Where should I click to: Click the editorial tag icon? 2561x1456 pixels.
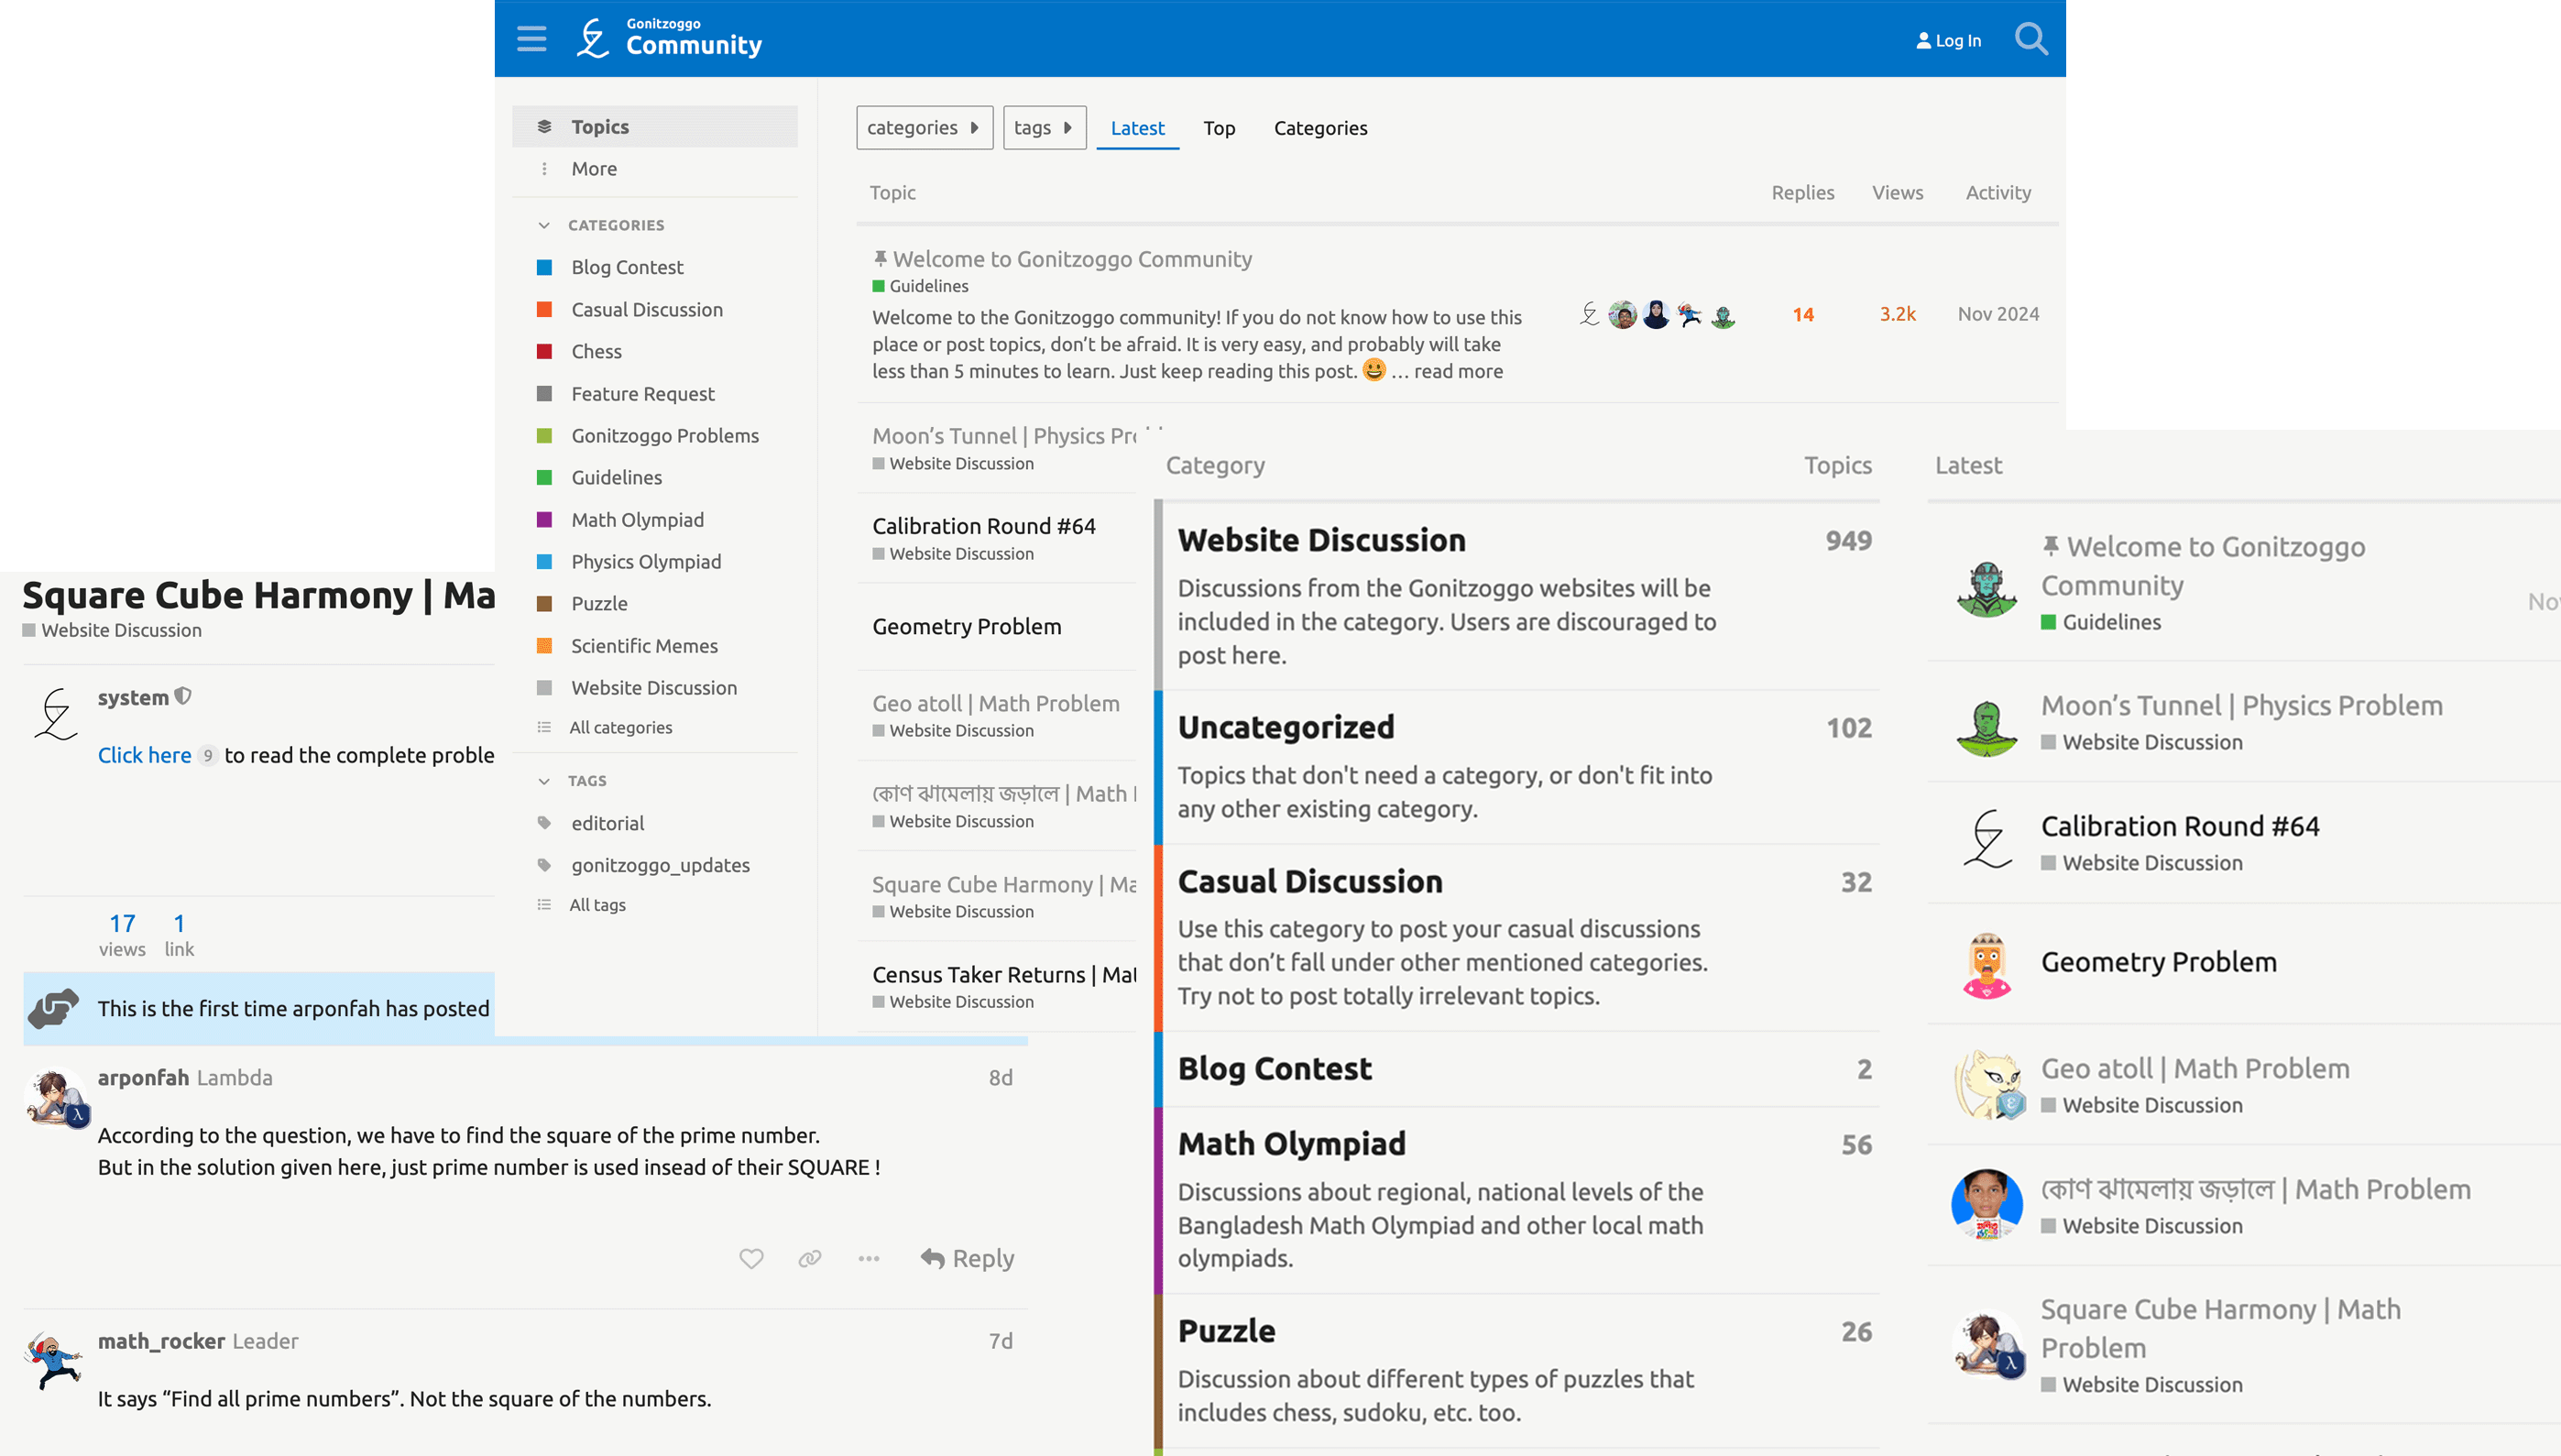544,823
